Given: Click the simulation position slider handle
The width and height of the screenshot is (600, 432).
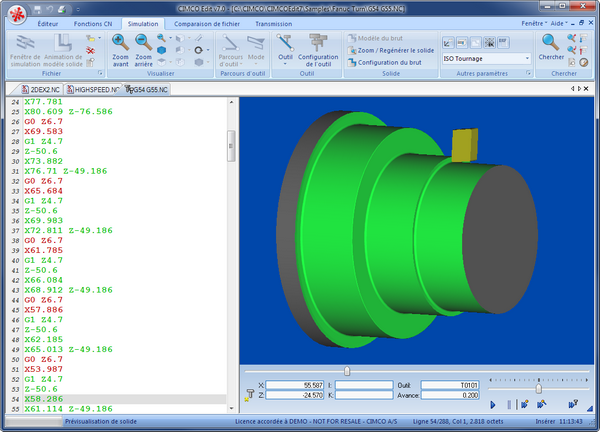Looking at the screenshot, I should (347, 371).
